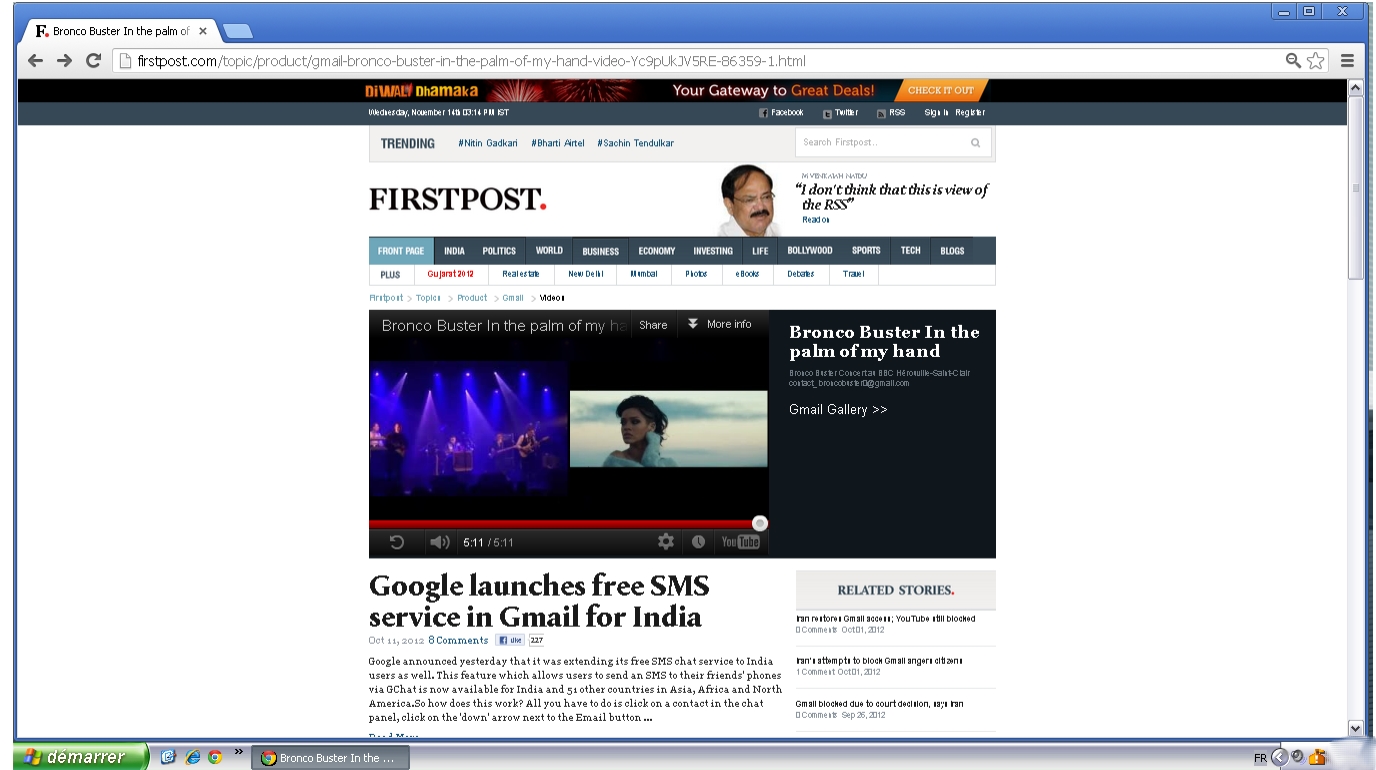Mute the video using the speaker icon
The height and width of the screenshot is (770, 1376).
(440, 542)
